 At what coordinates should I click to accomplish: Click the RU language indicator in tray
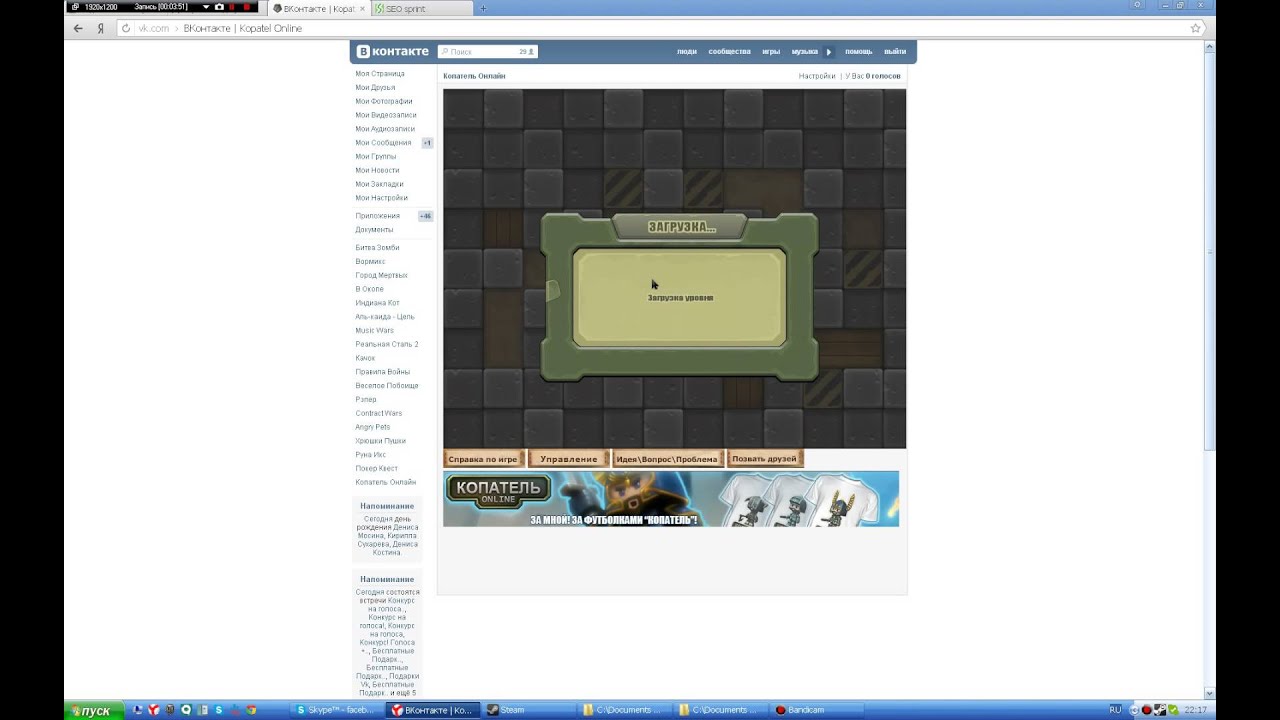click(1116, 710)
